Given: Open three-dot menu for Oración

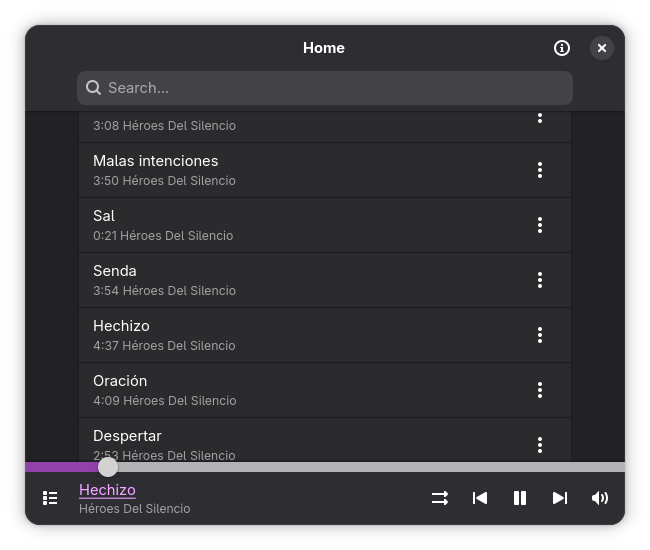Looking at the screenshot, I should pyautogui.click(x=540, y=390).
